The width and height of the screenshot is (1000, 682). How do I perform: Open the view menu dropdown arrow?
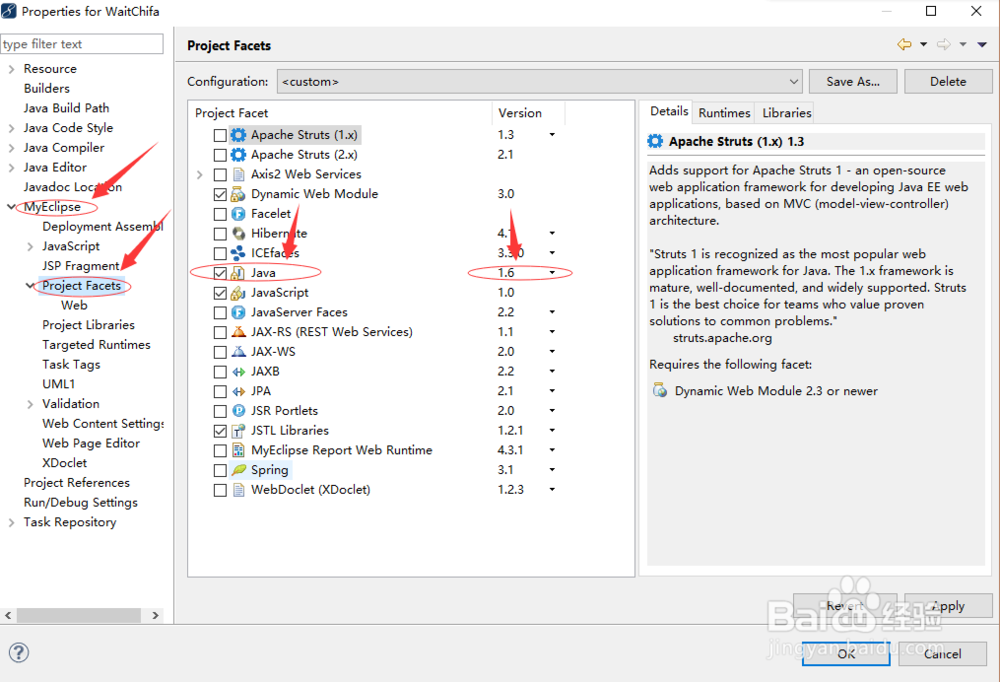tap(982, 44)
